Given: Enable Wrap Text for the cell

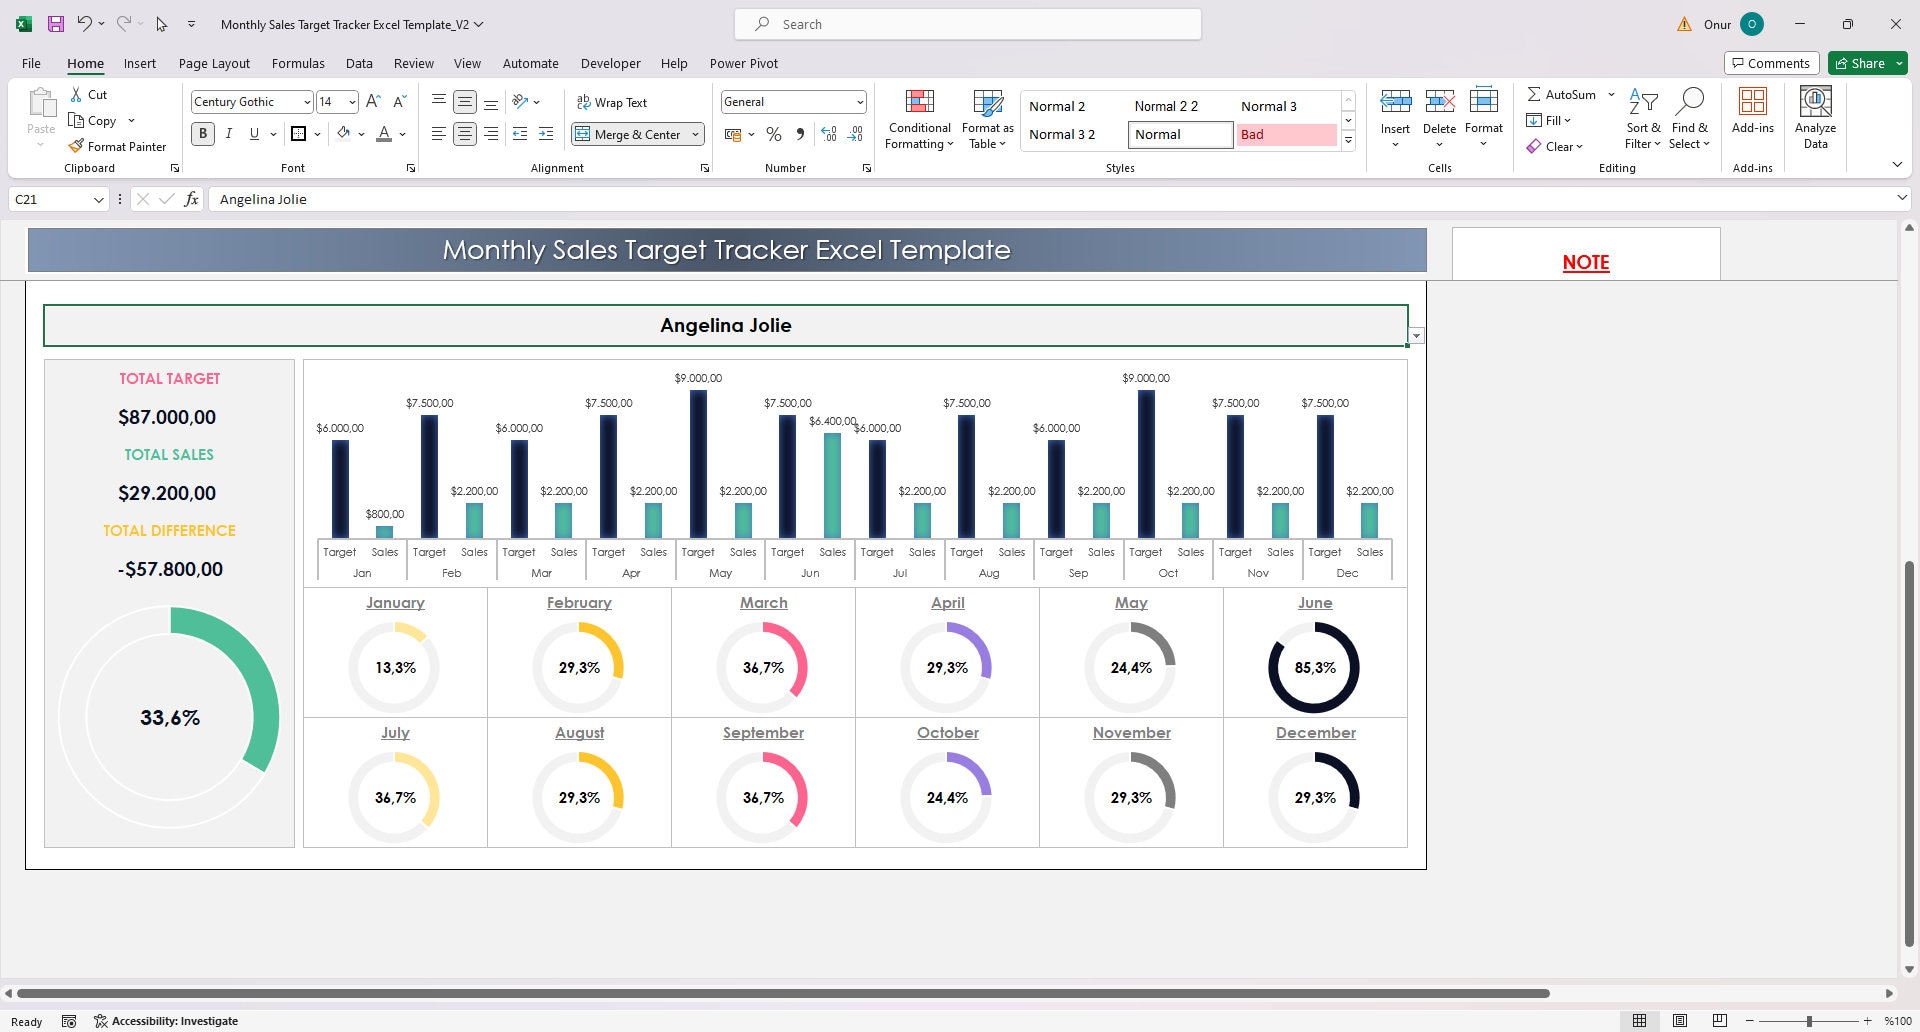Looking at the screenshot, I should pyautogui.click(x=613, y=102).
